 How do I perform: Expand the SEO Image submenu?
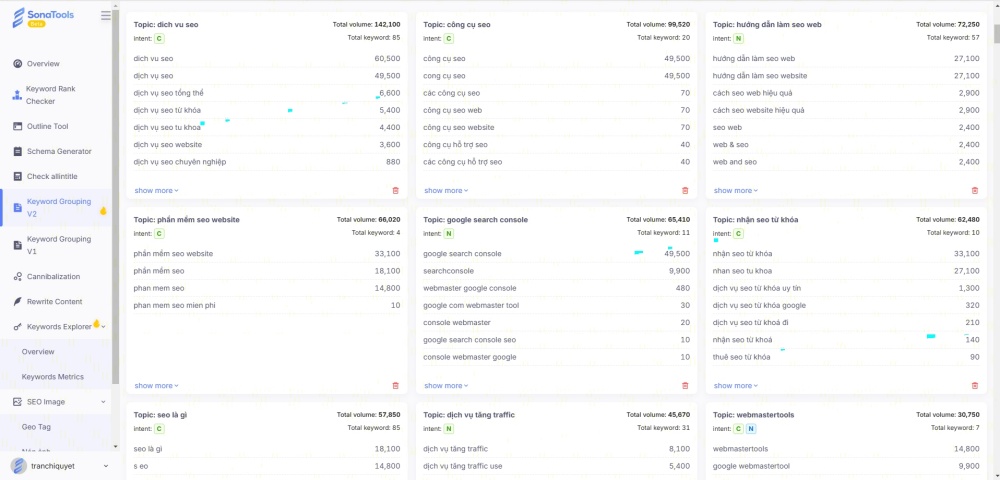pyautogui.click(x=103, y=402)
